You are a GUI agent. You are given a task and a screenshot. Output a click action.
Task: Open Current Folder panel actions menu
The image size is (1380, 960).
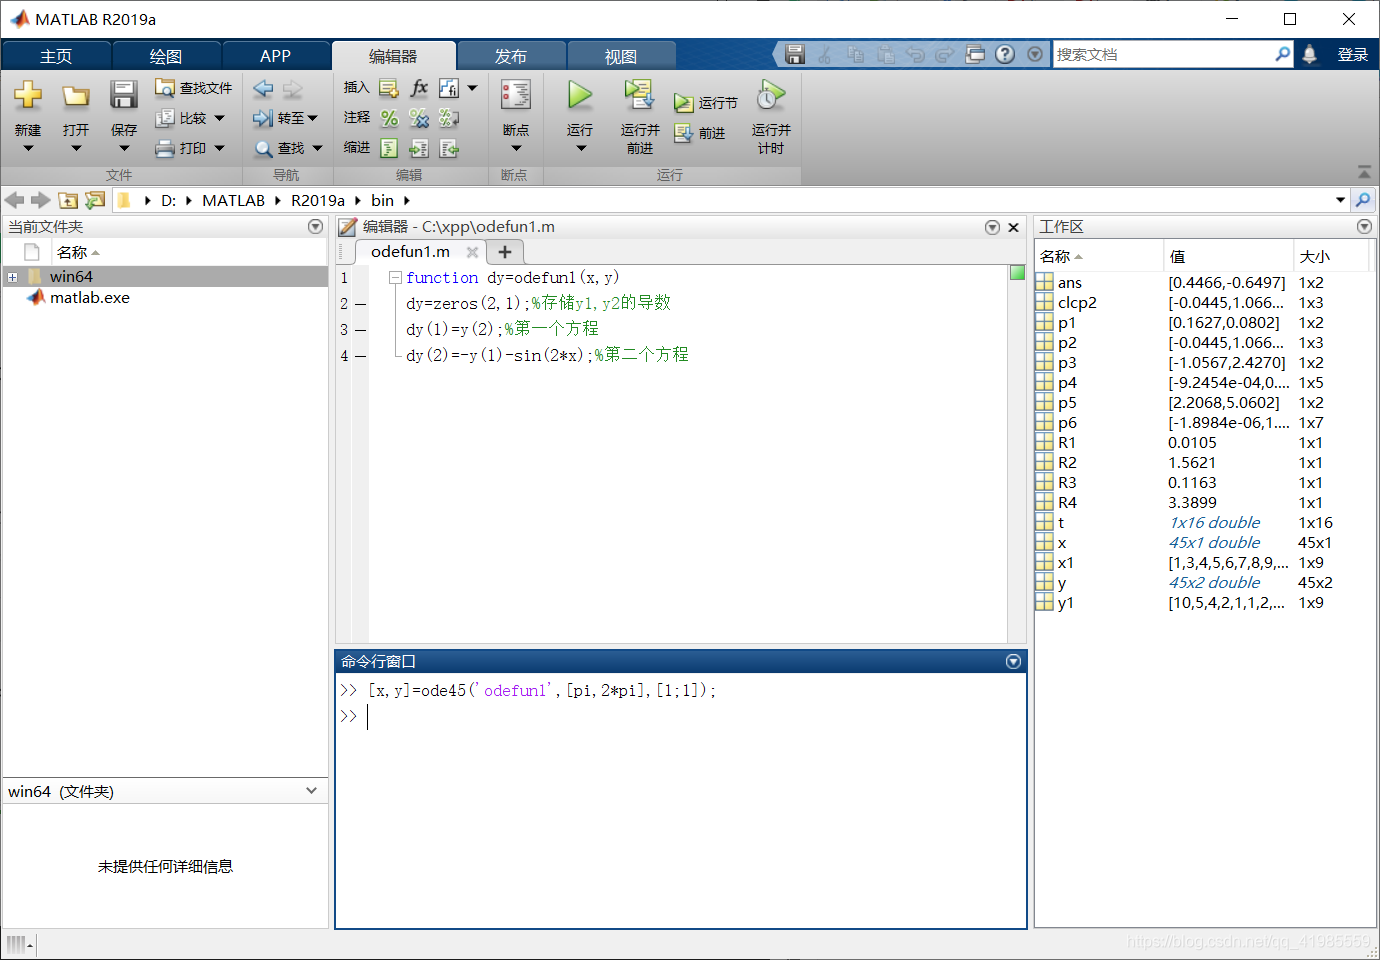pos(316,227)
